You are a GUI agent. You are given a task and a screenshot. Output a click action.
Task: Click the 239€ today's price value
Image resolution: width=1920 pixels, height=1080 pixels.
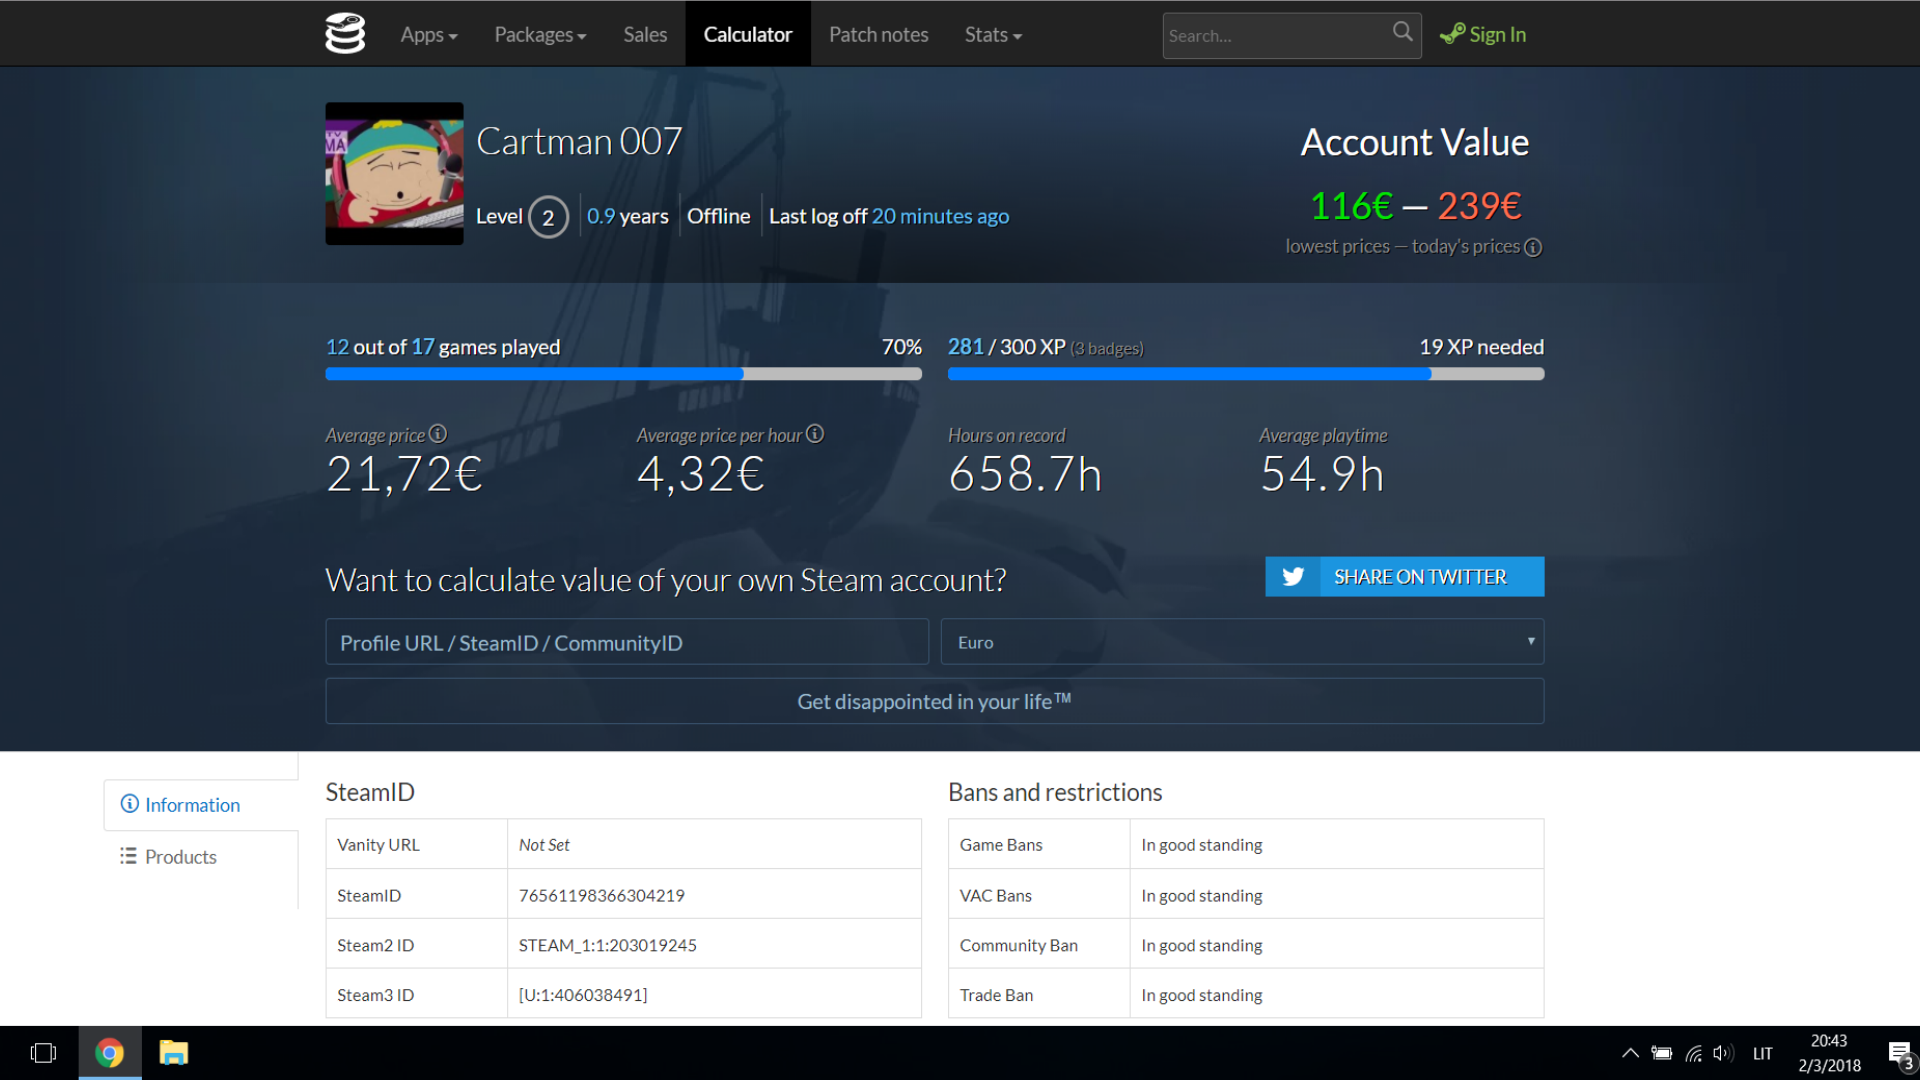point(1480,206)
